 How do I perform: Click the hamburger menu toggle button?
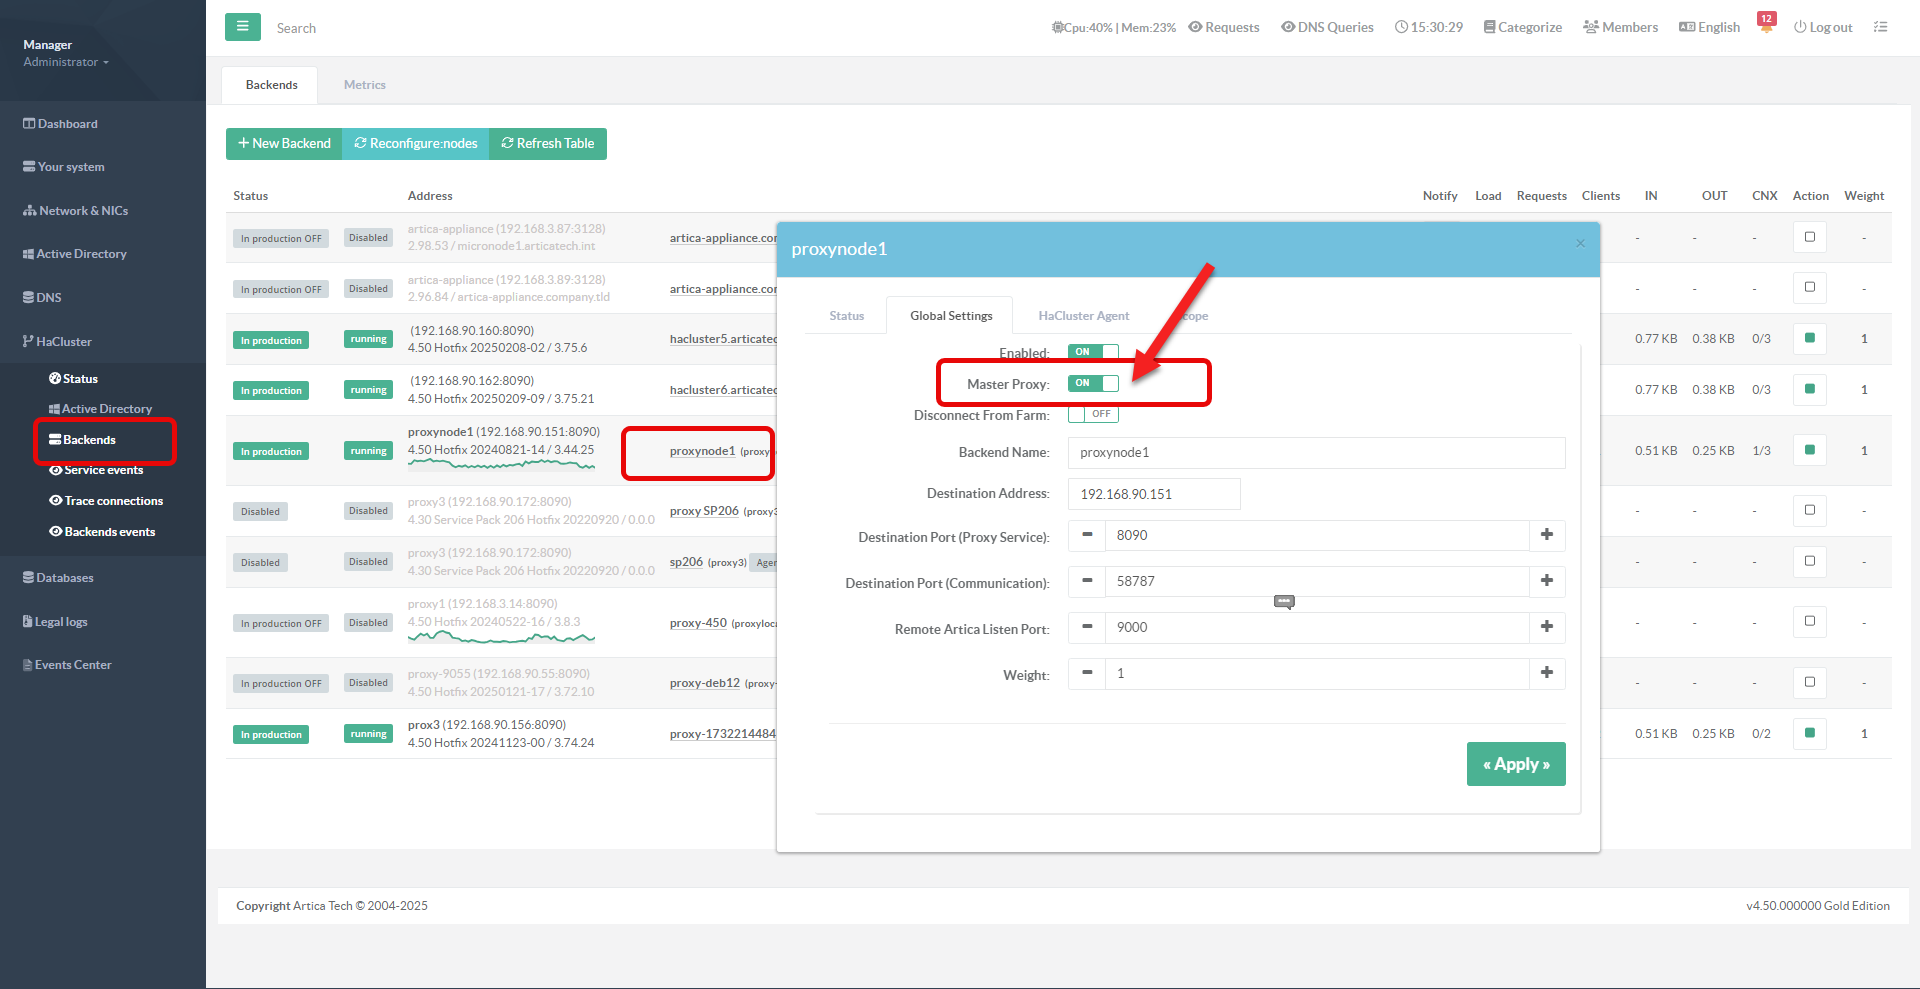click(x=242, y=27)
